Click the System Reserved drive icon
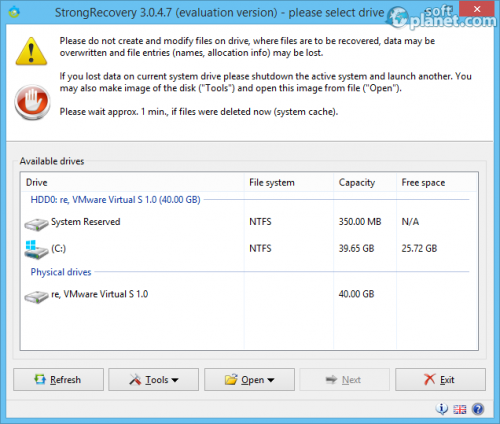 [x=36, y=224]
